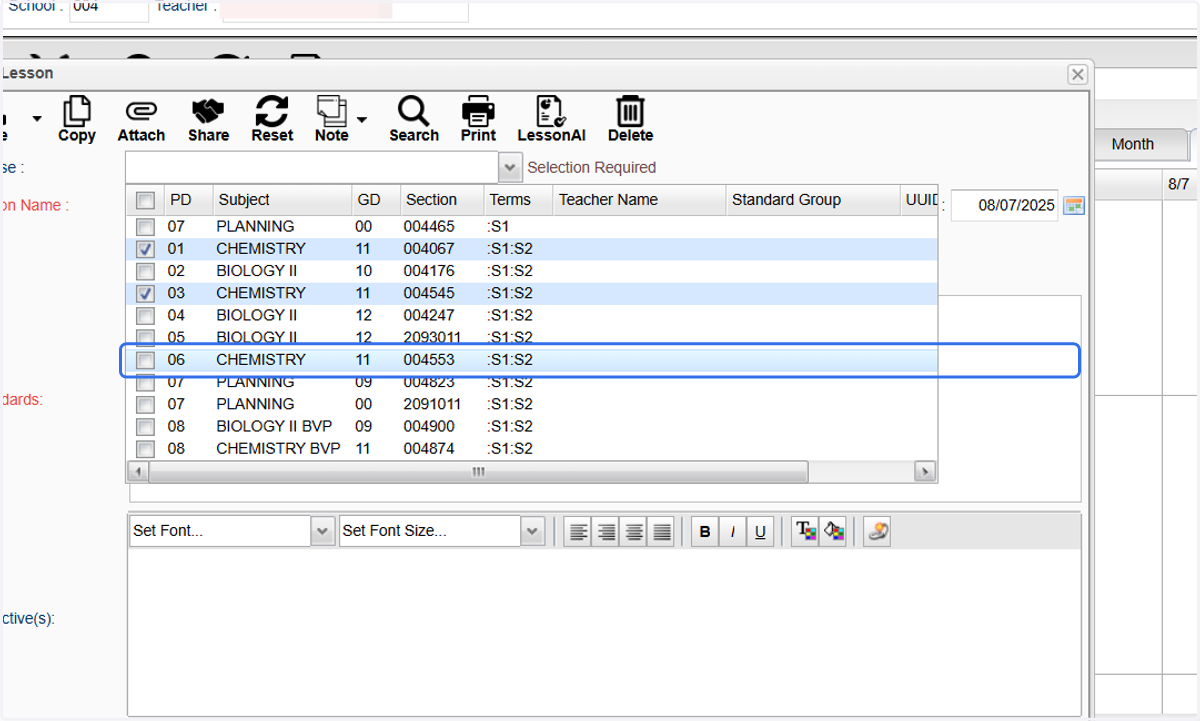Image resolution: width=1200 pixels, height=721 pixels.
Task: Check the PLANNING section 004465 checkbox
Action: (146, 226)
